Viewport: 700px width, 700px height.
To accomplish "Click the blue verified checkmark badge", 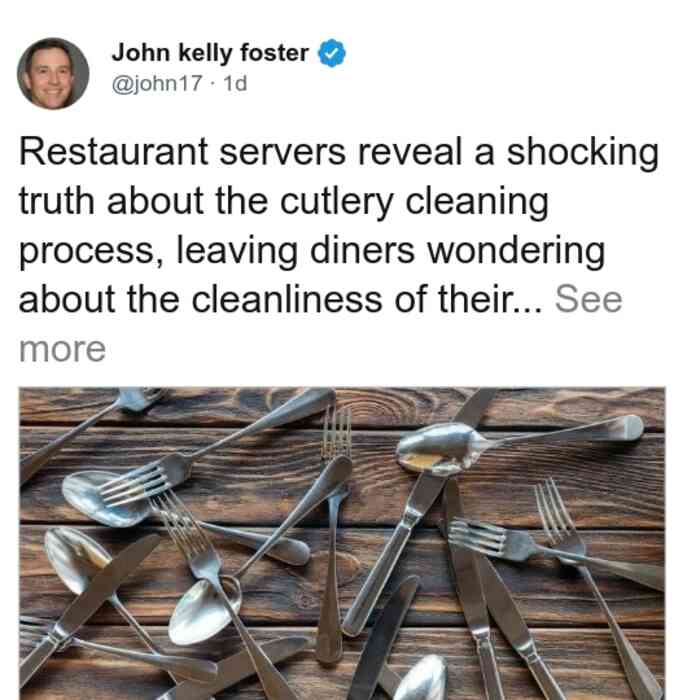I will [x=332, y=53].
